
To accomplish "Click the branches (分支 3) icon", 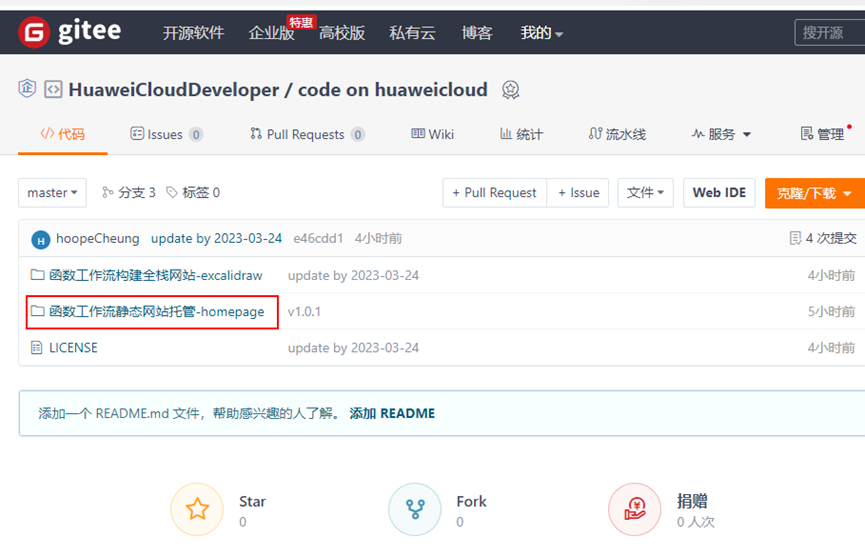I will pyautogui.click(x=108, y=192).
